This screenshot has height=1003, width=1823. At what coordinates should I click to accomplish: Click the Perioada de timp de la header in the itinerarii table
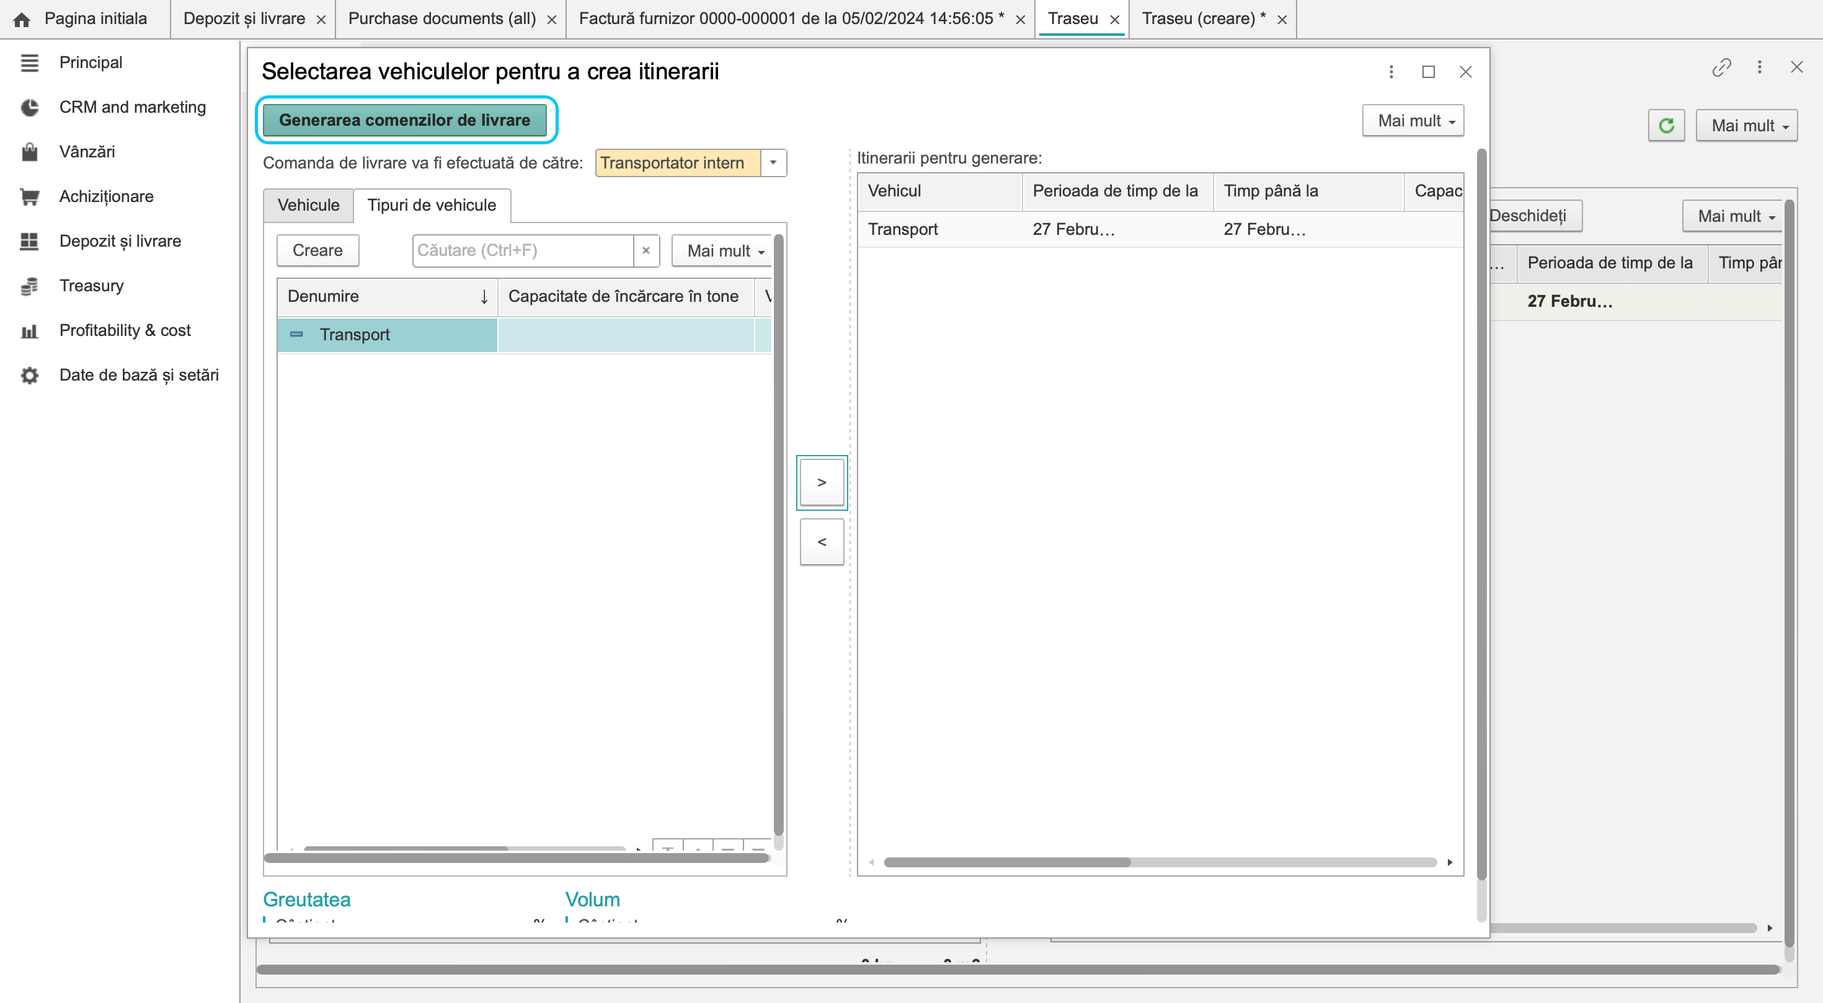(1116, 192)
